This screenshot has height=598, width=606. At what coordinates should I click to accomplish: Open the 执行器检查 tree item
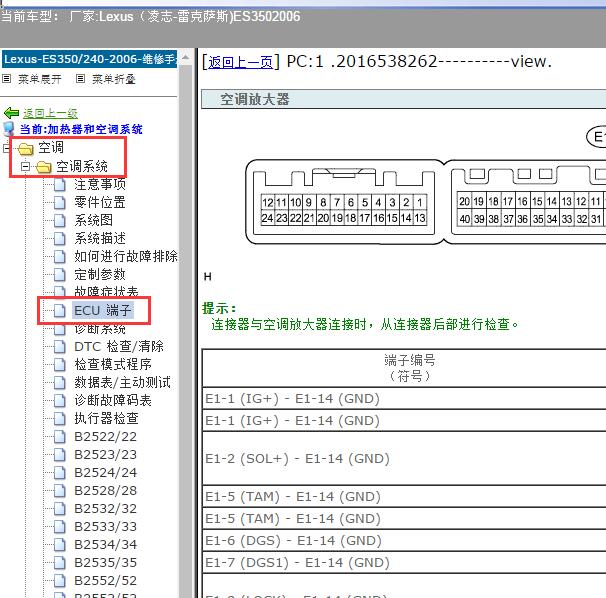pos(106,418)
